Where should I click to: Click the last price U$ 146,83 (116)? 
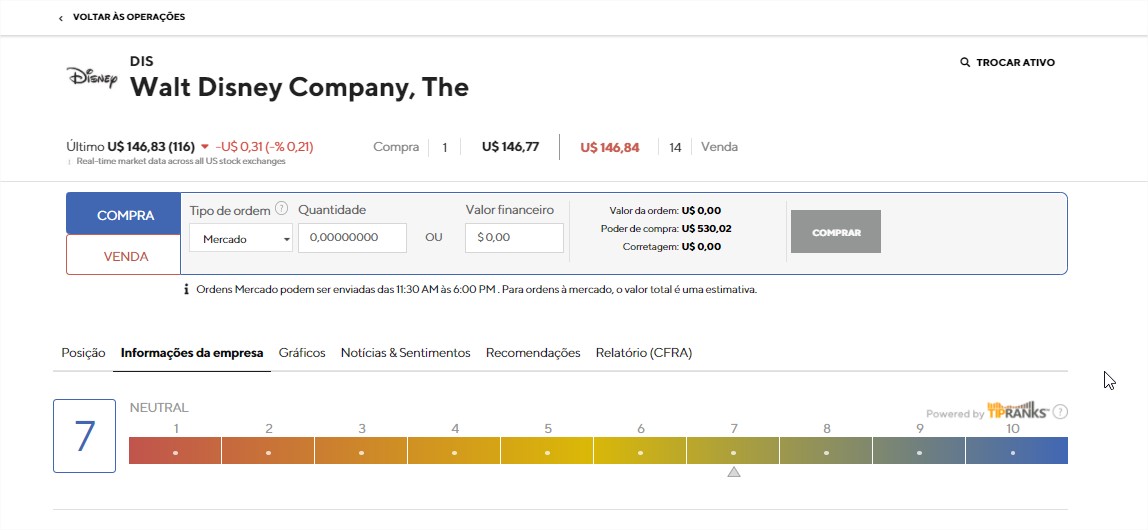point(151,146)
